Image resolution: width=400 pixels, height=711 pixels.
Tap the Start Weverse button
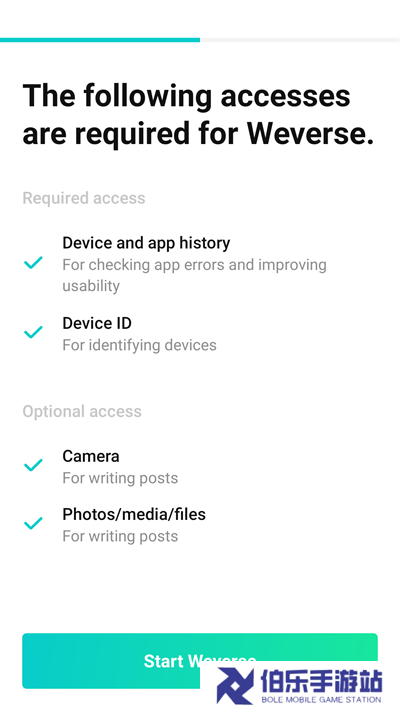tap(200, 661)
